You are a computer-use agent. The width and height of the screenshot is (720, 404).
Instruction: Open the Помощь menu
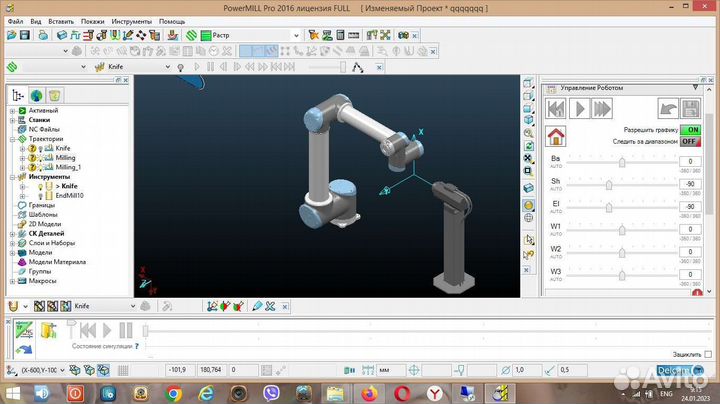point(172,22)
